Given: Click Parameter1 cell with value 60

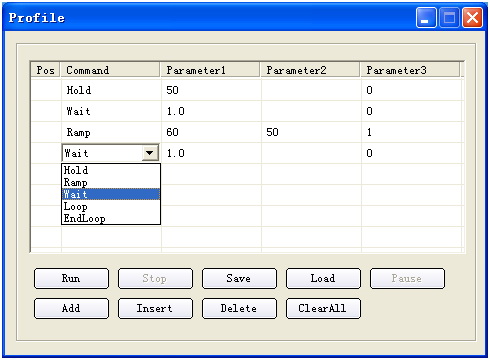Looking at the screenshot, I should pyautogui.click(x=211, y=132).
